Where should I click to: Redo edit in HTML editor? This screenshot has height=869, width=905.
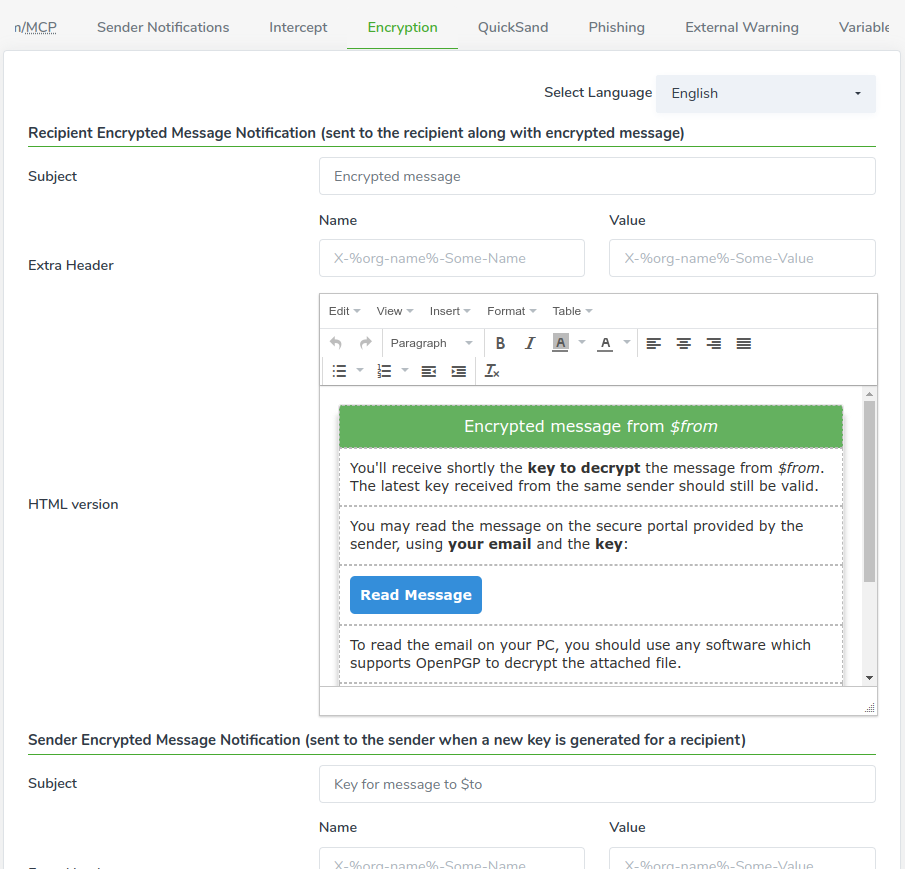[x=365, y=343]
